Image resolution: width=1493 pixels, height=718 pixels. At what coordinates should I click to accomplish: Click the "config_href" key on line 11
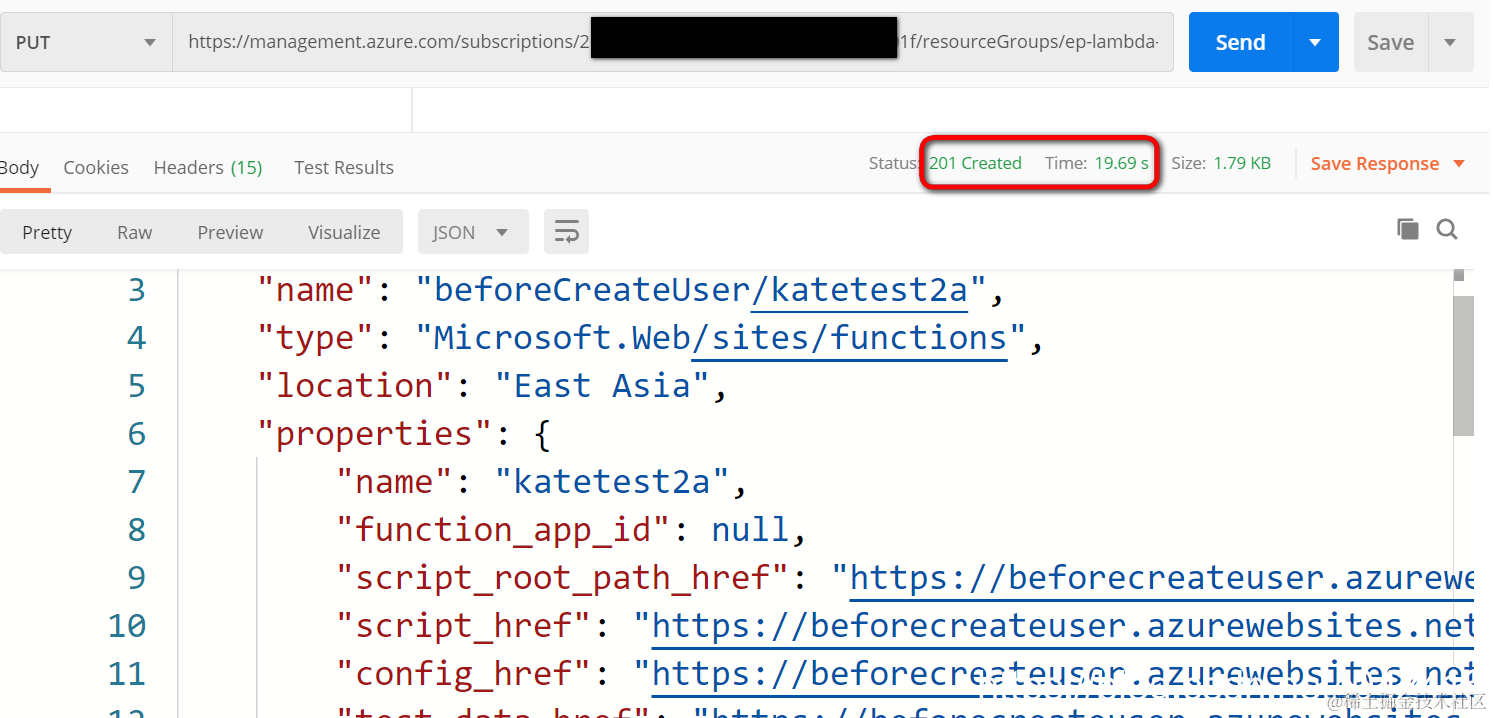[x=464, y=674]
